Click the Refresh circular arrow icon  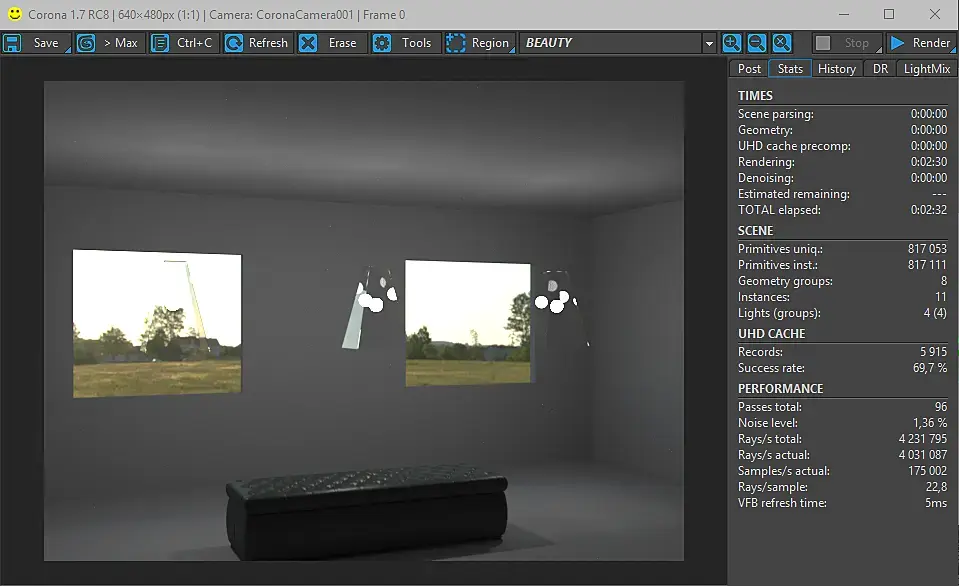pyautogui.click(x=234, y=43)
